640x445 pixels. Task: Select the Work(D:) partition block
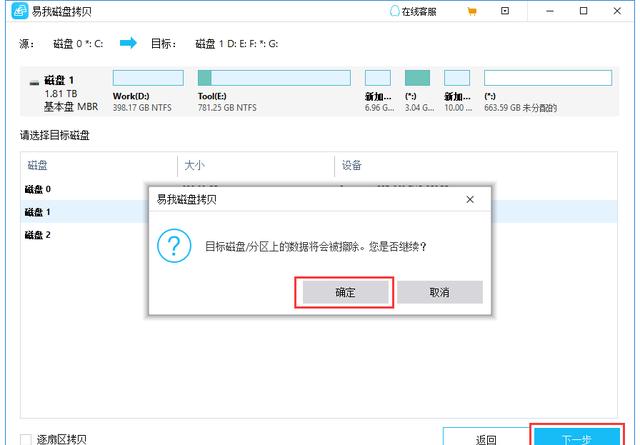(148, 78)
